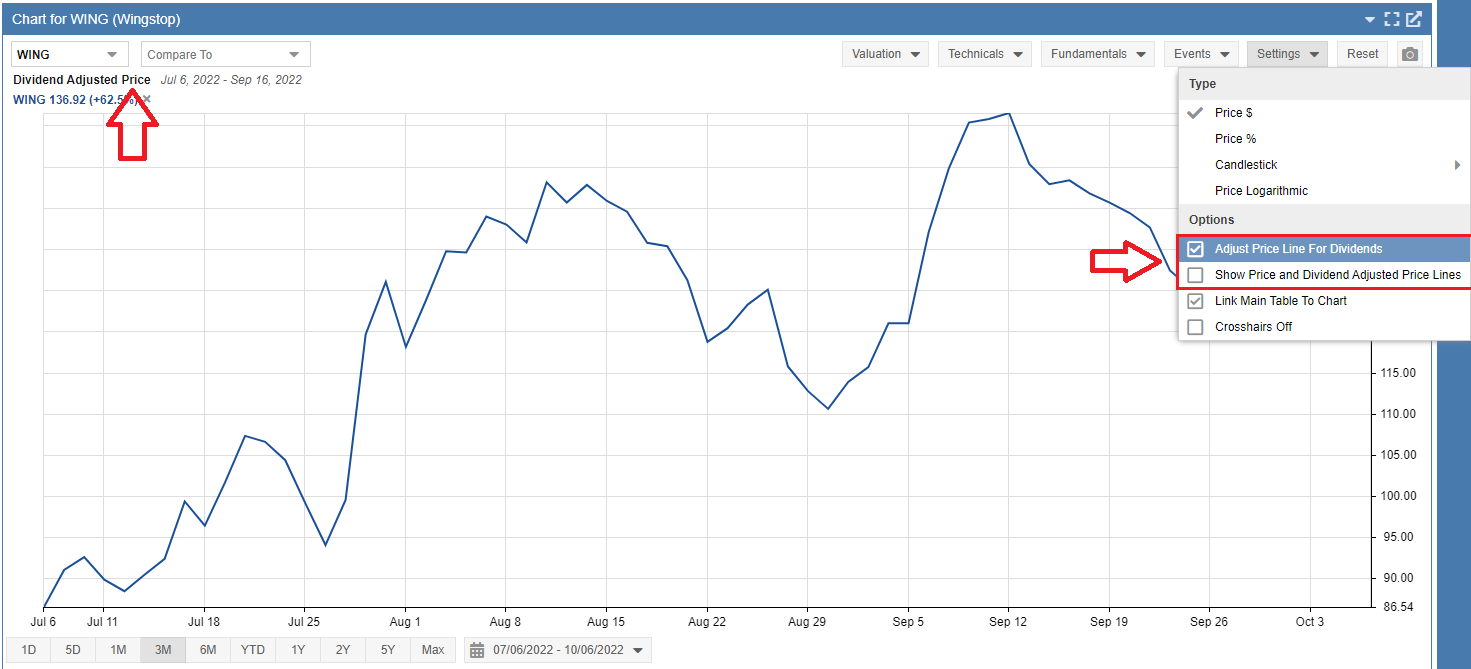Viewport: 1471px width, 669px height.
Task: Click the "Chart for WING (Wingstop)" title
Action: [96, 20]
